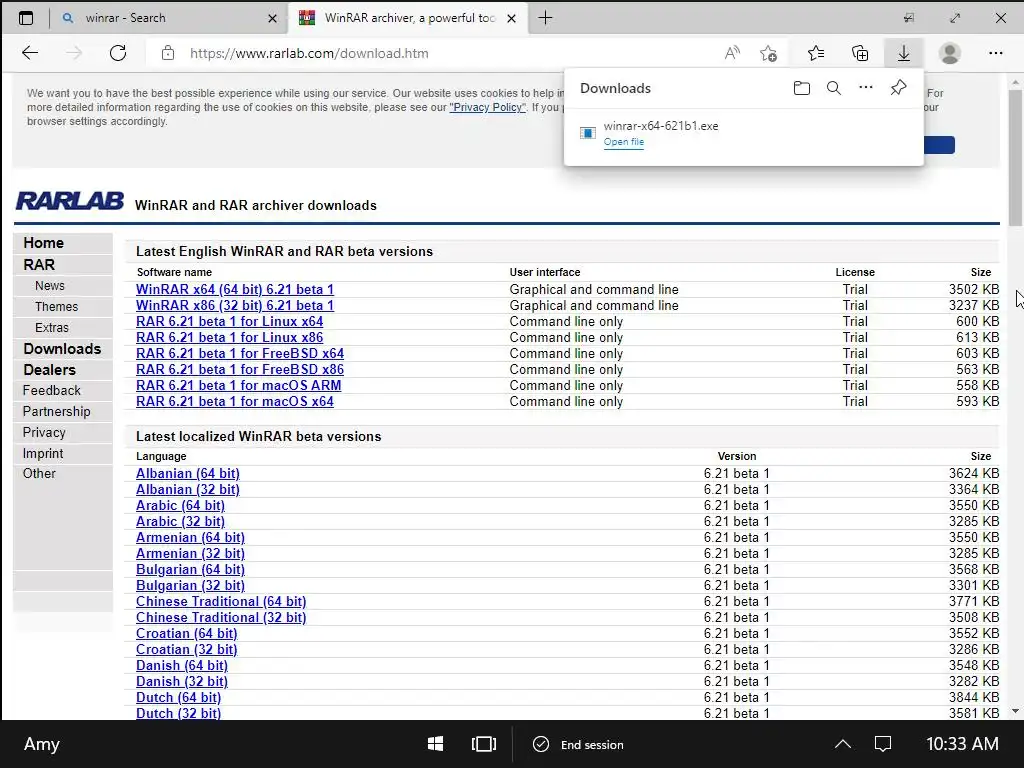Image resolution: width=1024 pixels, height=768 pixels.
Task: Open the Favorites list
Action: pos(816,53)
